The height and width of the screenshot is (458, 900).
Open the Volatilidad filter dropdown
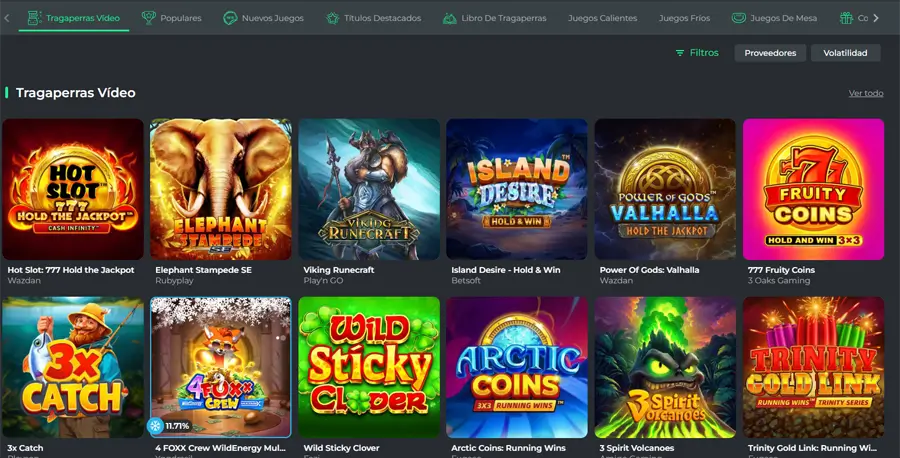pyautogui.click(x=845, y=53)
